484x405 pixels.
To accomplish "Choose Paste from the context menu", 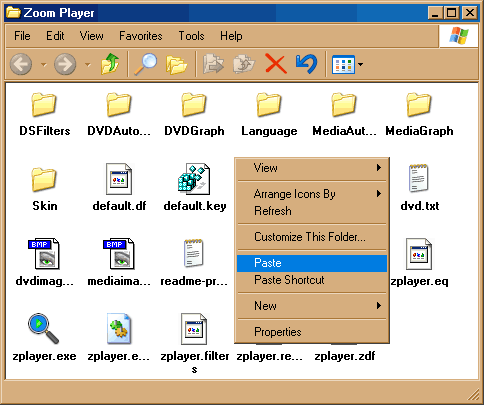I will point(312,263).
